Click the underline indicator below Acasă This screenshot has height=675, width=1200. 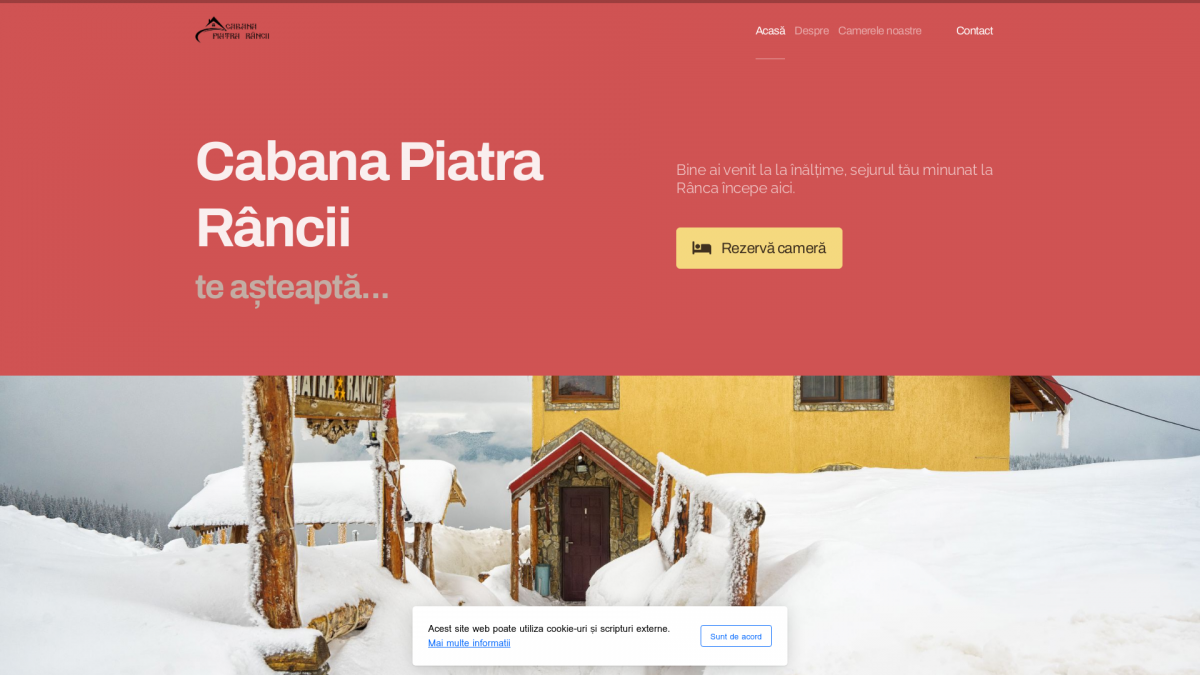point(770,58)
